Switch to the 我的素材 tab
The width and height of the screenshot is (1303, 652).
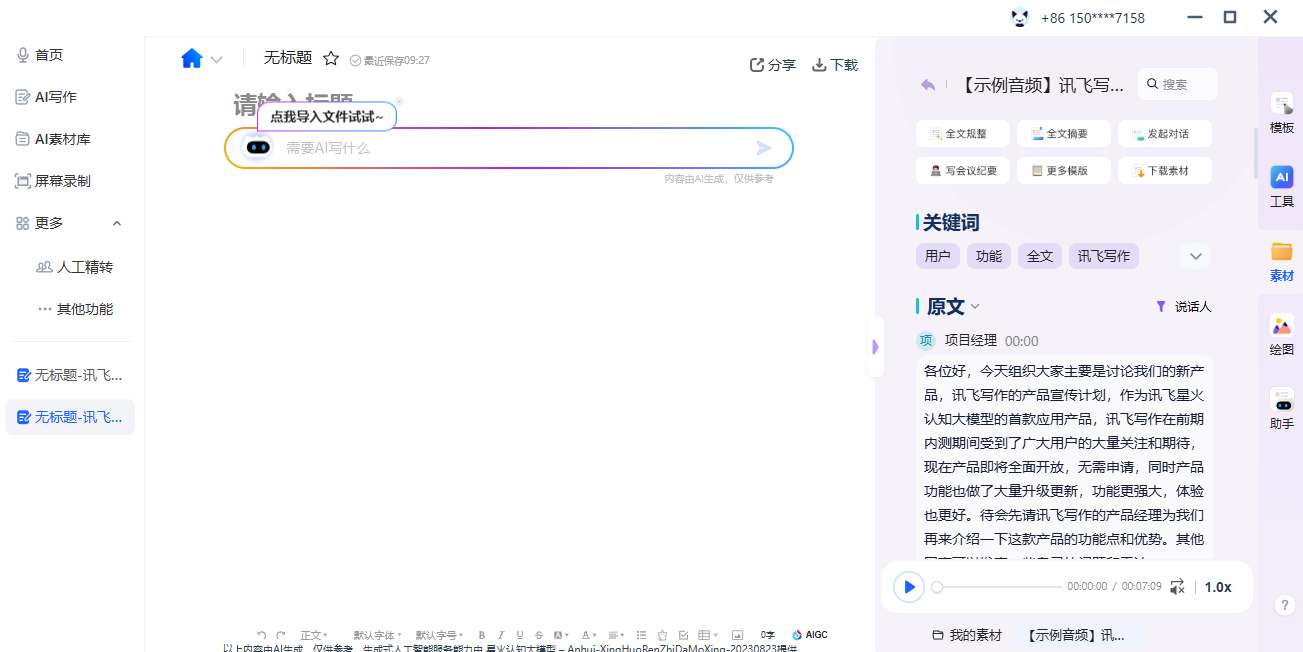pyautogui.click(x=966, y=635)
